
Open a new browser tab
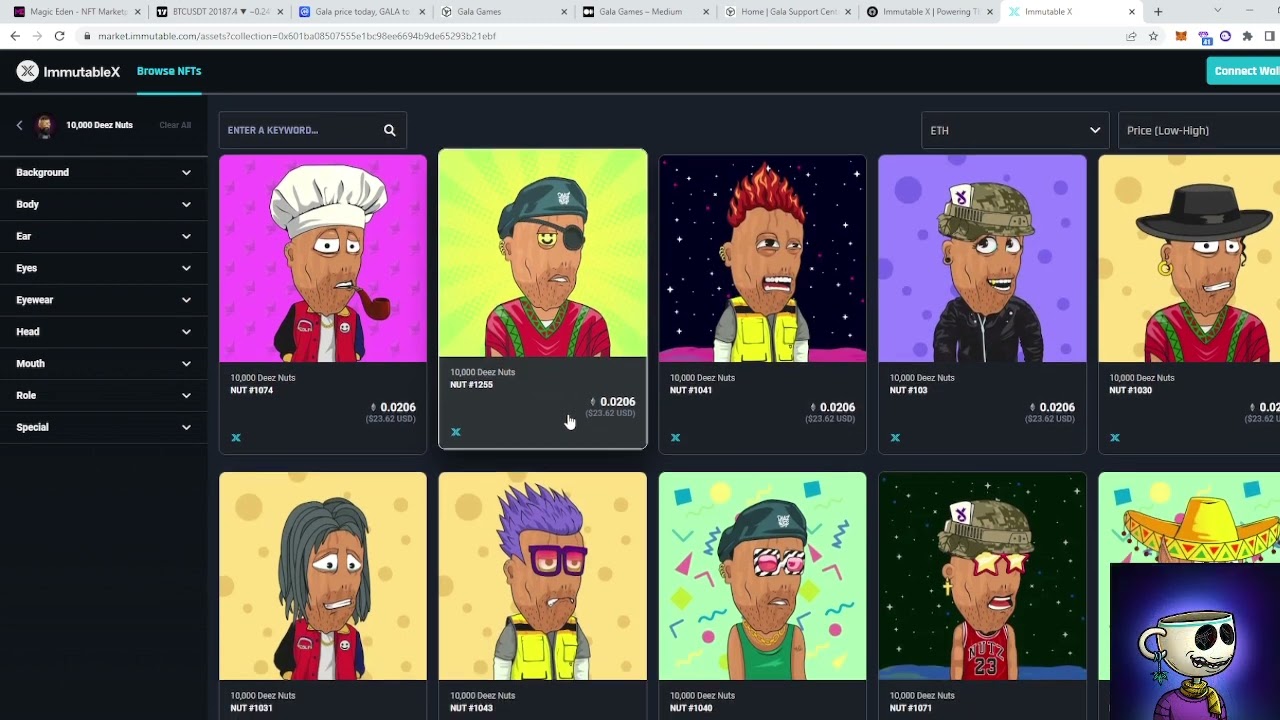pos(1158,12)
